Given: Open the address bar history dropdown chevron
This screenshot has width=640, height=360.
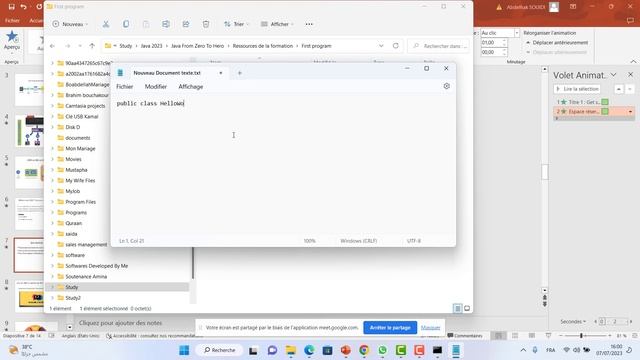Looking at the screenshot, I should 381,46.
